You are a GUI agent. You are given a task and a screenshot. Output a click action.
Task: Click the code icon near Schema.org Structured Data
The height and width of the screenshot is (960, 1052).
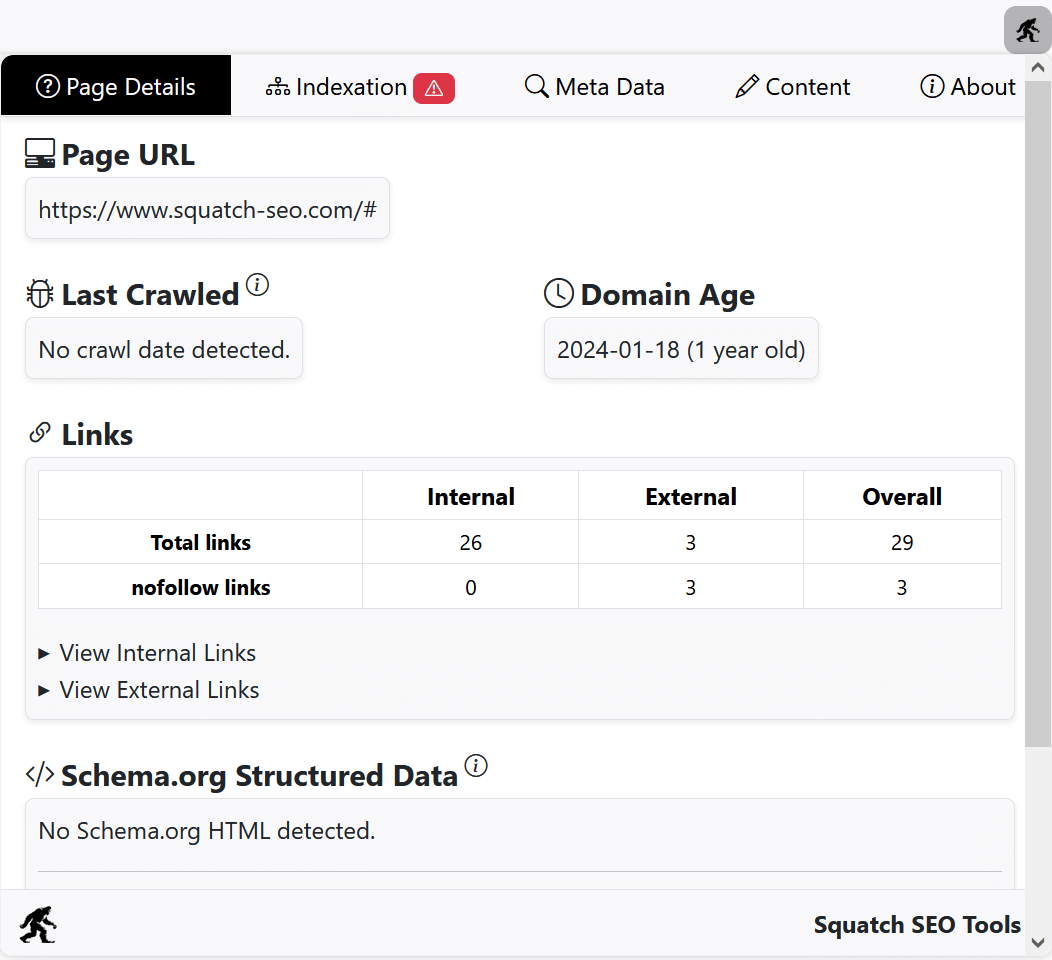[38, 773]
